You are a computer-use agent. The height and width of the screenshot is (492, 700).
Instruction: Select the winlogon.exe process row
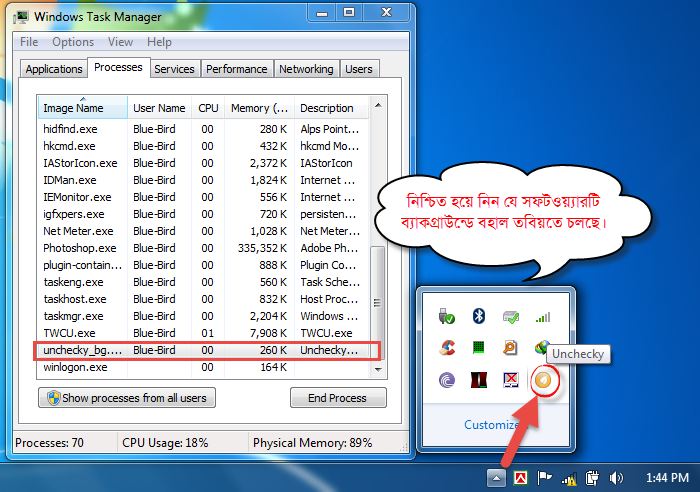(x=204, y=367)
